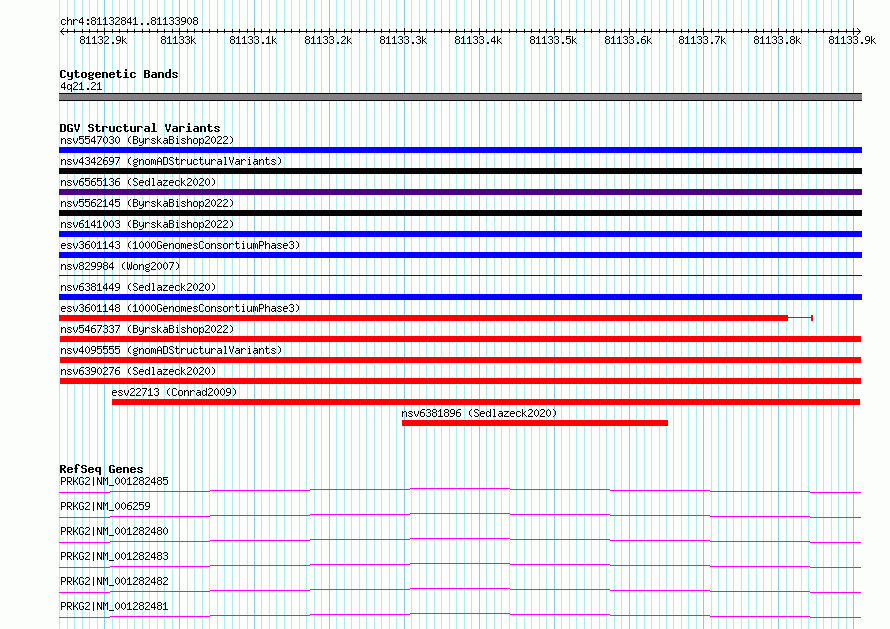Open transcript PRKG2|NM_001282482 label

(x=115, y=581)
